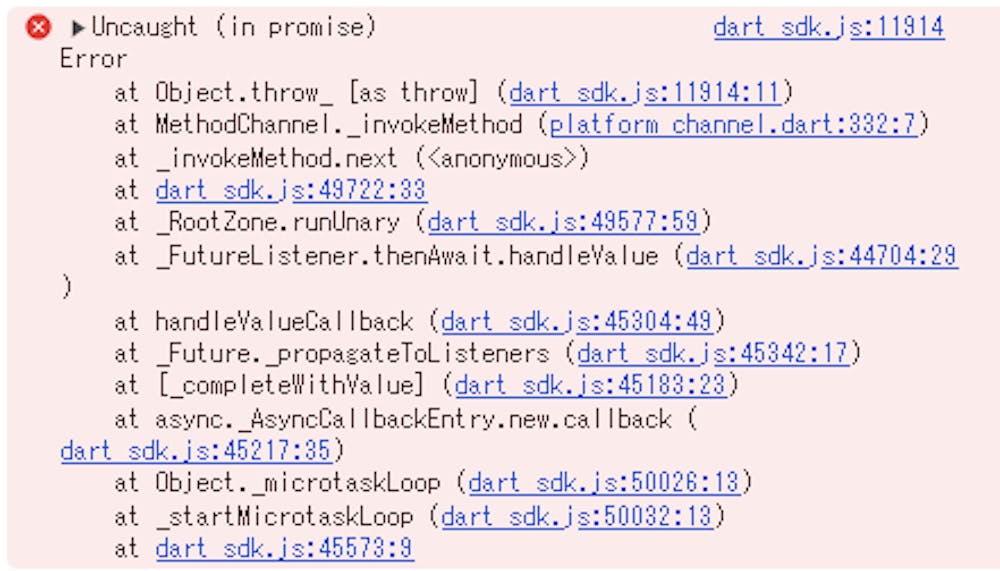The height and width of the screenshot is (571, 1000).
Task: Expand the Uncaught (in promise) error
Action: click(x=78, y=27)
